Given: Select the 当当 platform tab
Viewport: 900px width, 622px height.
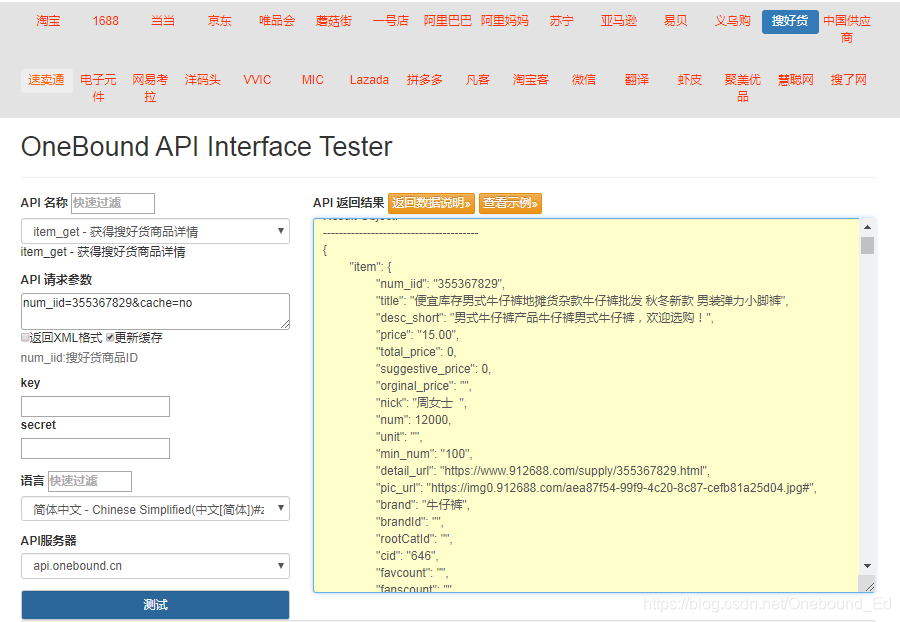Looking at the screenshot, I should pos(162,21).
